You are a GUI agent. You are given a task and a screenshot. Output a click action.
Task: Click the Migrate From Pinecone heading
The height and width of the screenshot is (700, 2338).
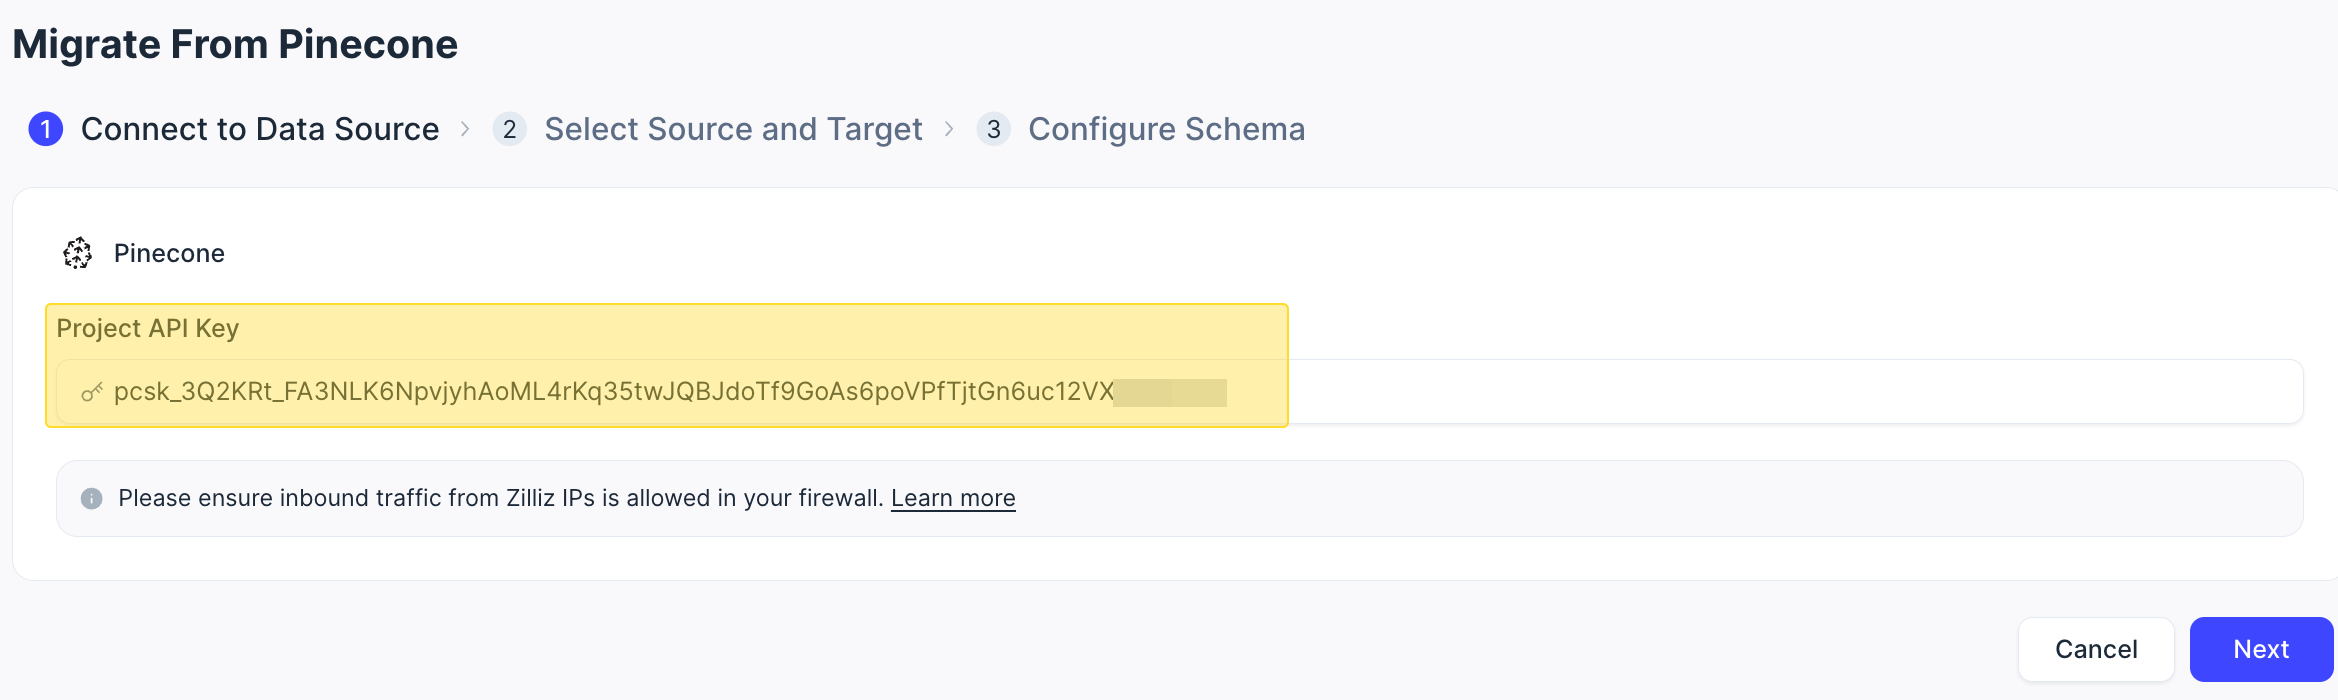tap(235, 44)
